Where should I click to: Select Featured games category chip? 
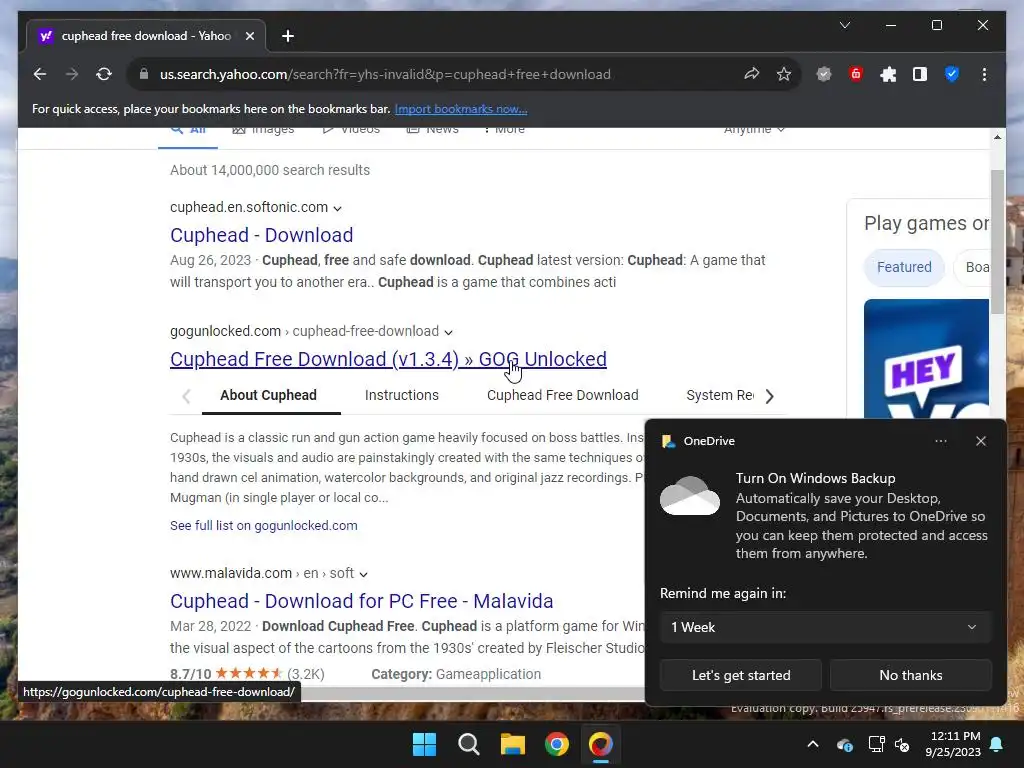[904, 267]
